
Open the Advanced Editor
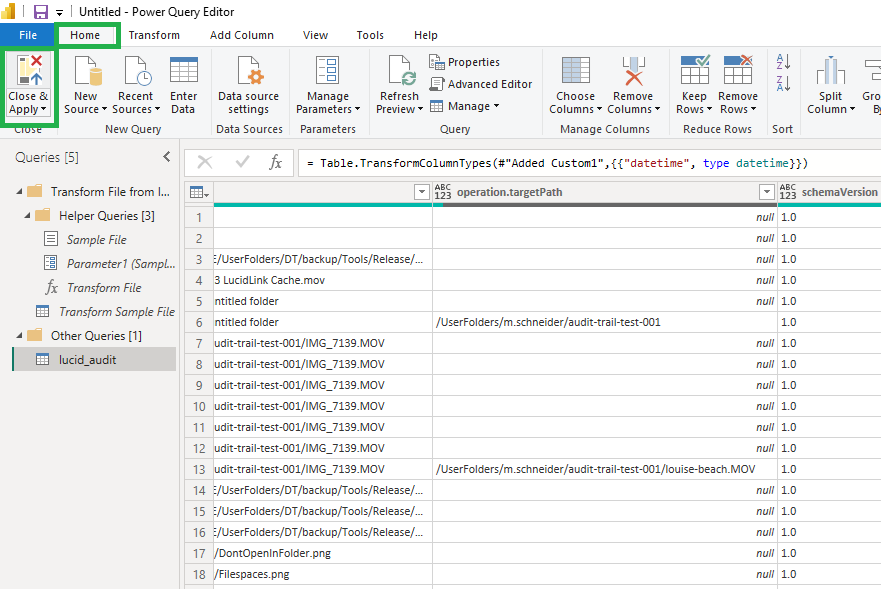481,84
